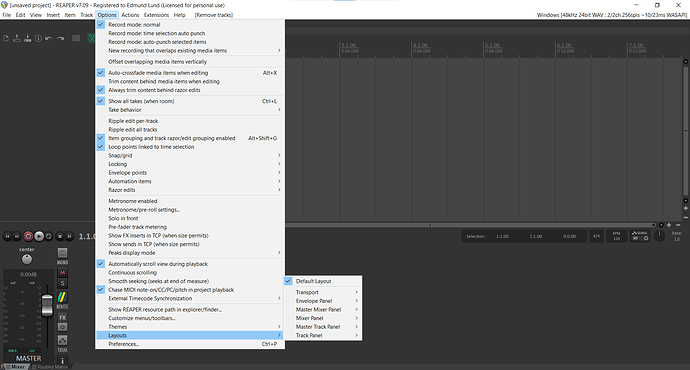690x370 pixels.
Task: Select the checked Default Layout entry
Action: pyautogui.click(x=323, y=281)
